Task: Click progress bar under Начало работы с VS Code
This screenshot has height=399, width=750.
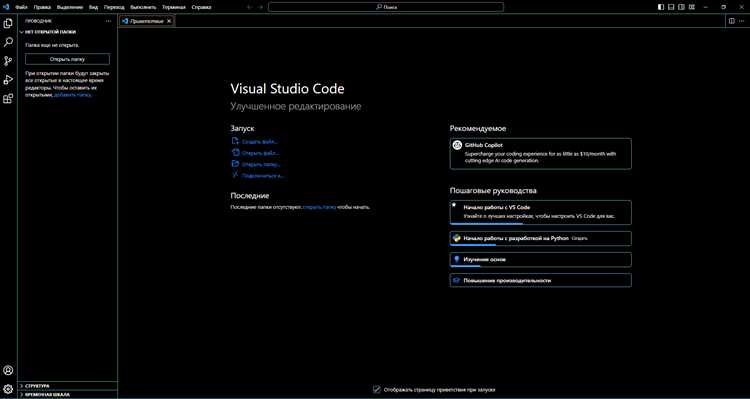Action: (486, 223)
